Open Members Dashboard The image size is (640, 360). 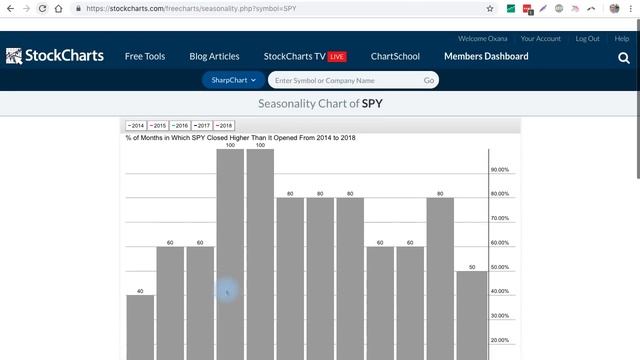pos(486,56)
